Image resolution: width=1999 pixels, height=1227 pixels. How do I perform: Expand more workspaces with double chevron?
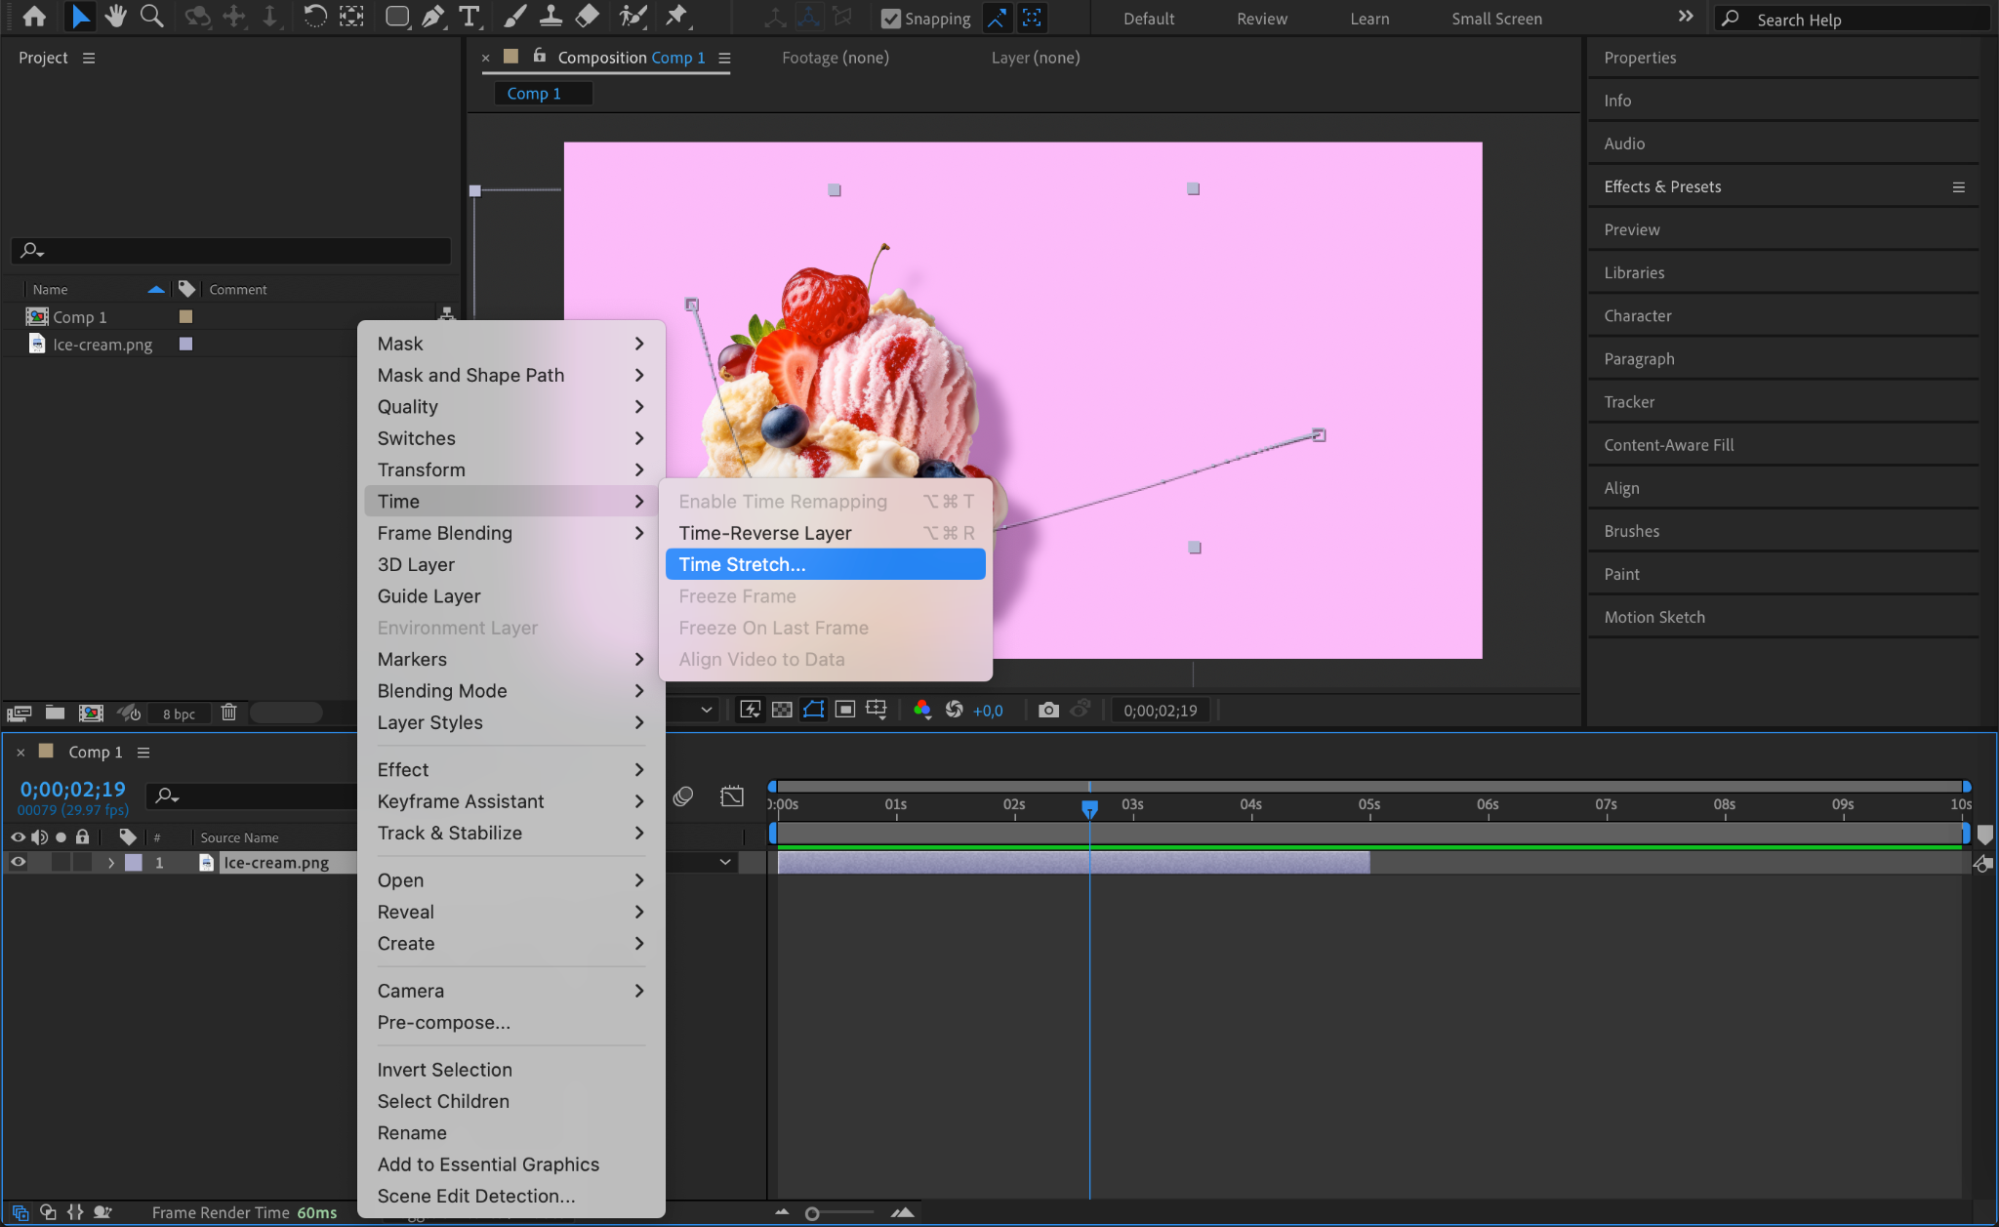1685,16
